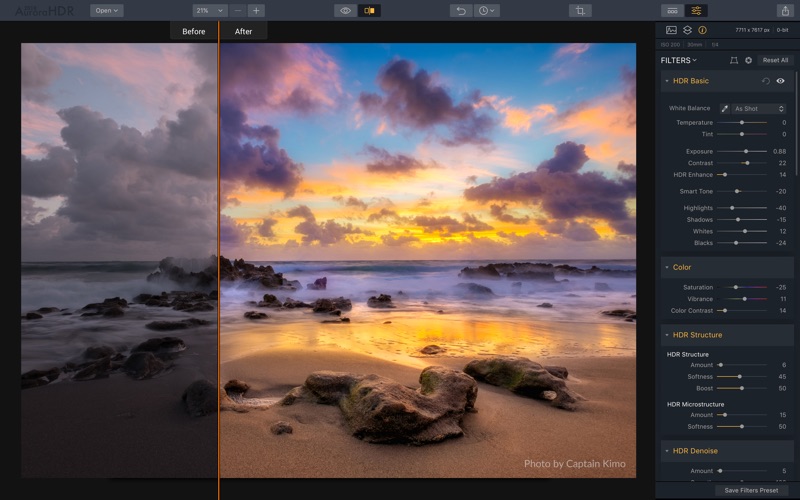
Task: Open the histogram panel icon
Action: (672, 31)
